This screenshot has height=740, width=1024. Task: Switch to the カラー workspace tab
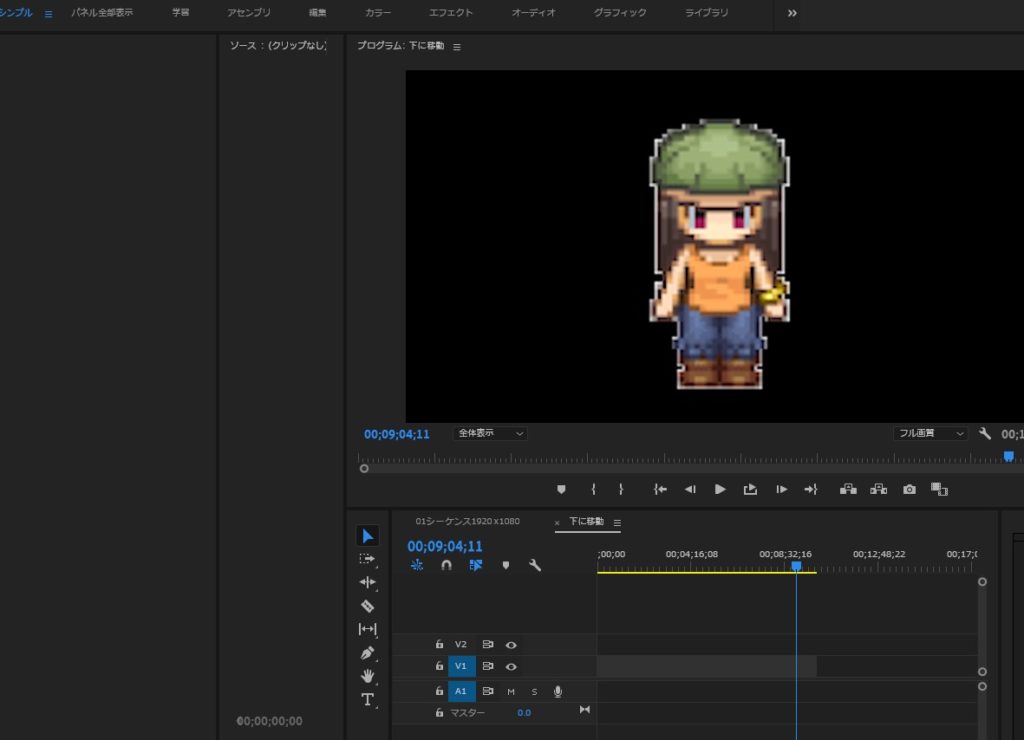click(378, 13)
